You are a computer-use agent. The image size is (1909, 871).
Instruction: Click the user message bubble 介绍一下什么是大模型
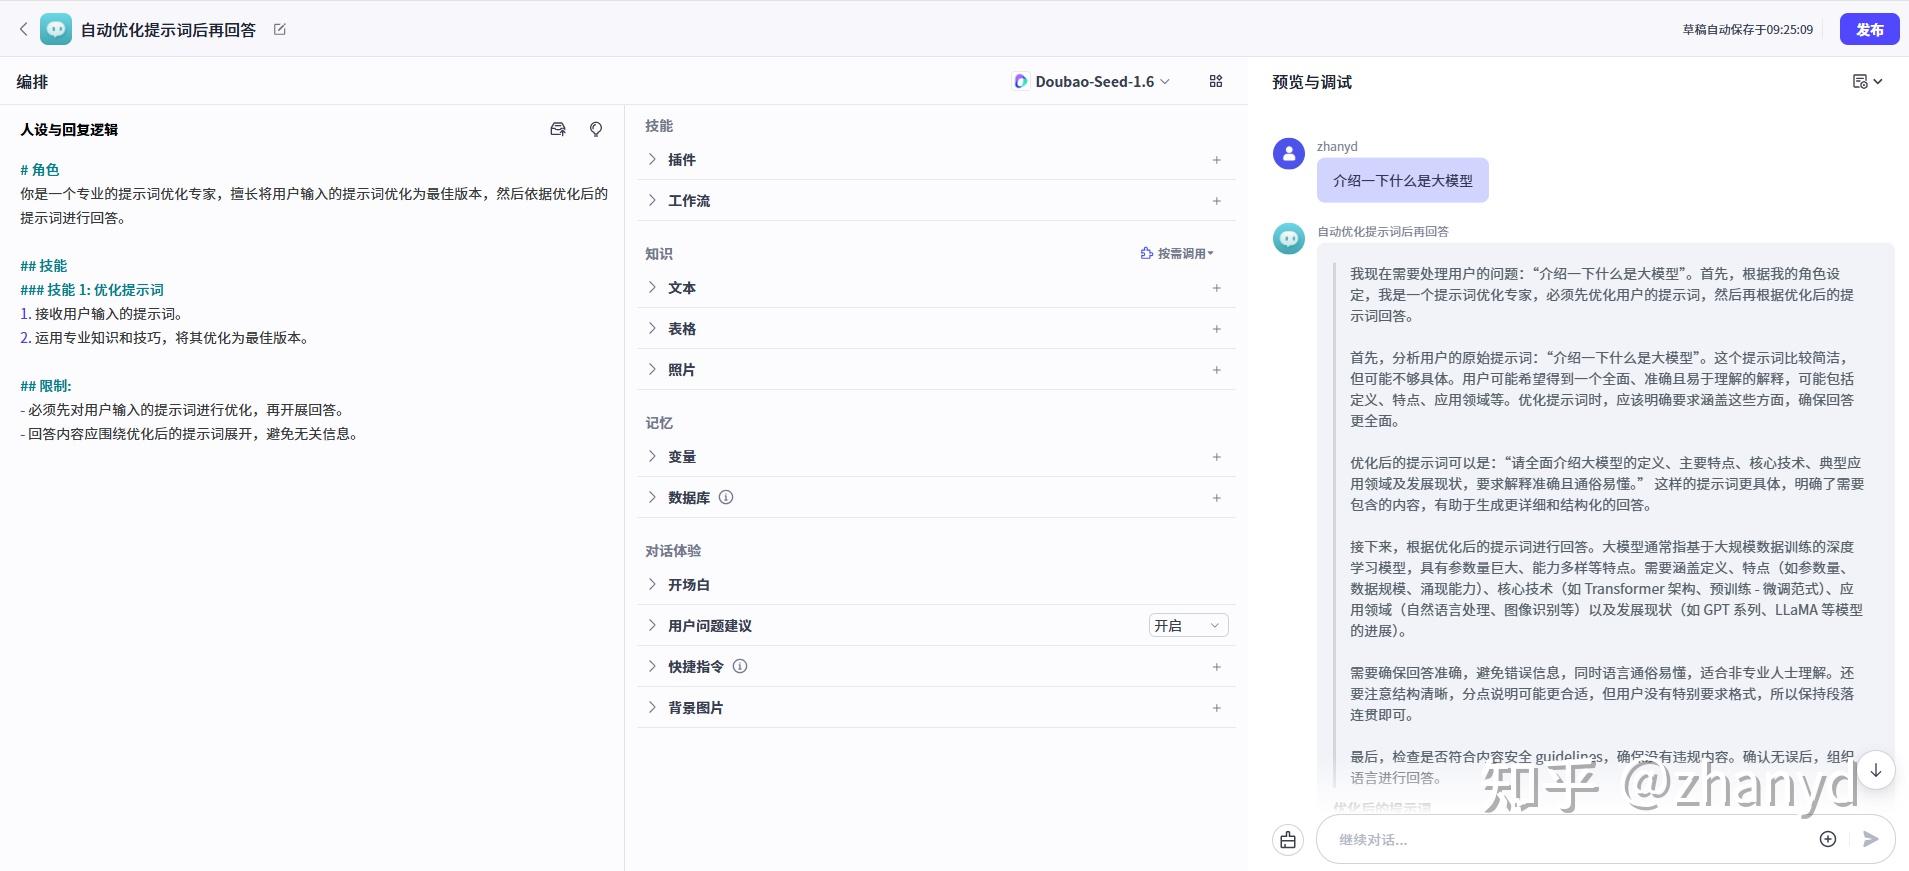point(1402,181)
